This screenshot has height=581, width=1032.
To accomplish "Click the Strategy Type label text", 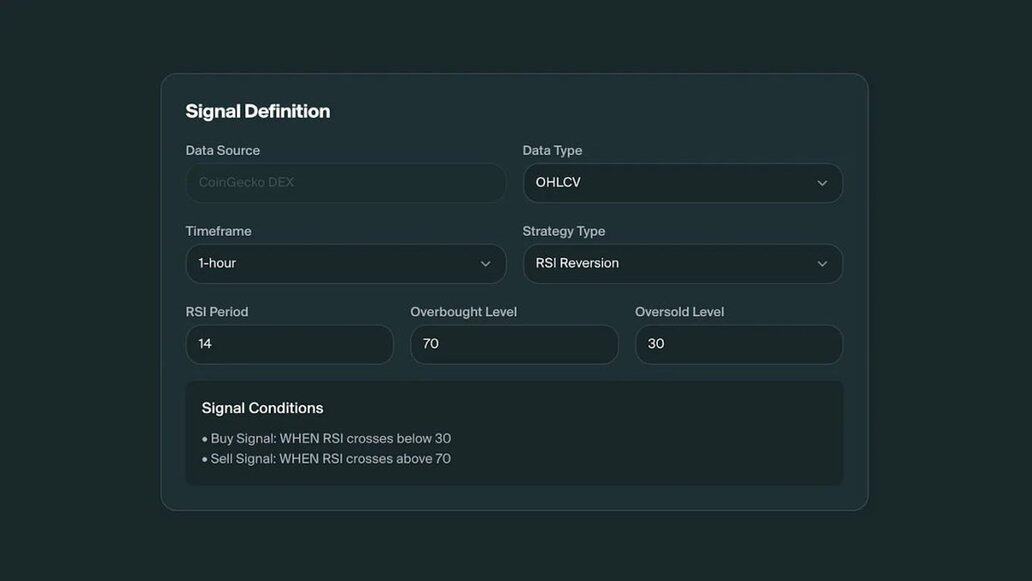I will tap(563, 231).
